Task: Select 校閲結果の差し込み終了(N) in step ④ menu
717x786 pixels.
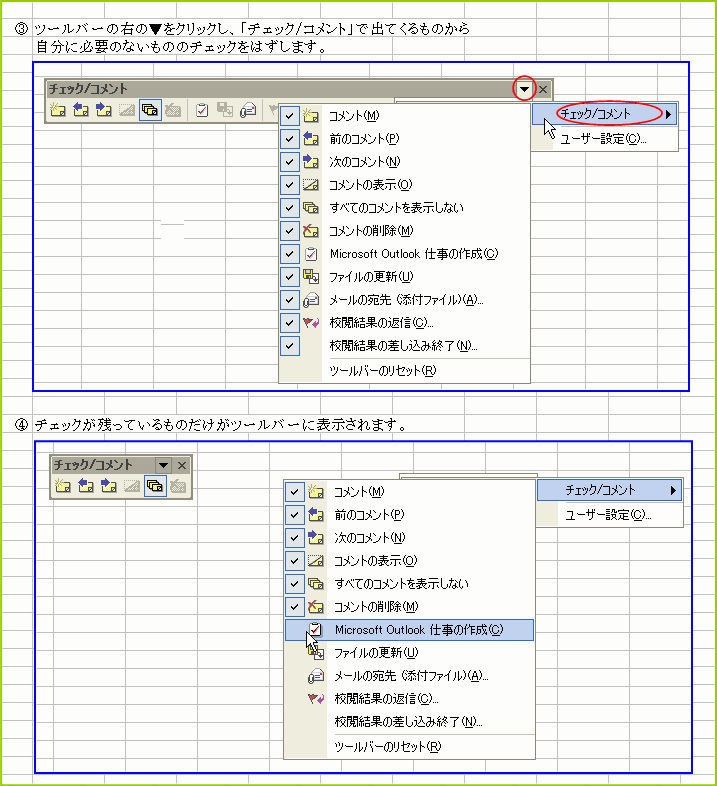Action: (x=410, y=722)
